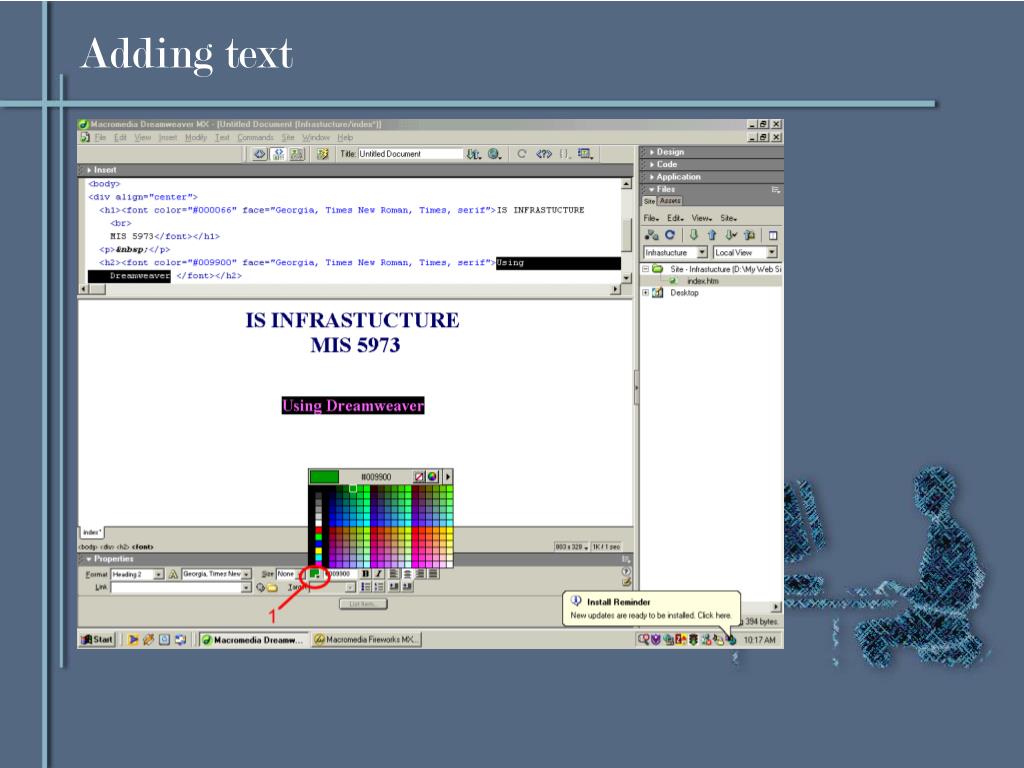
Task: Toggle Live Data View lightning icon
Action: (322, 154)
